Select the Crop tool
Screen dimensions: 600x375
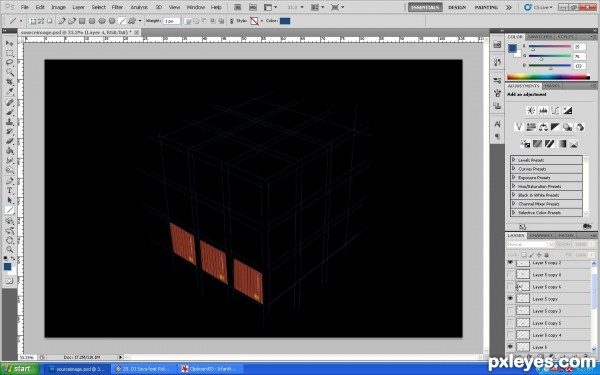pos(10,82)
